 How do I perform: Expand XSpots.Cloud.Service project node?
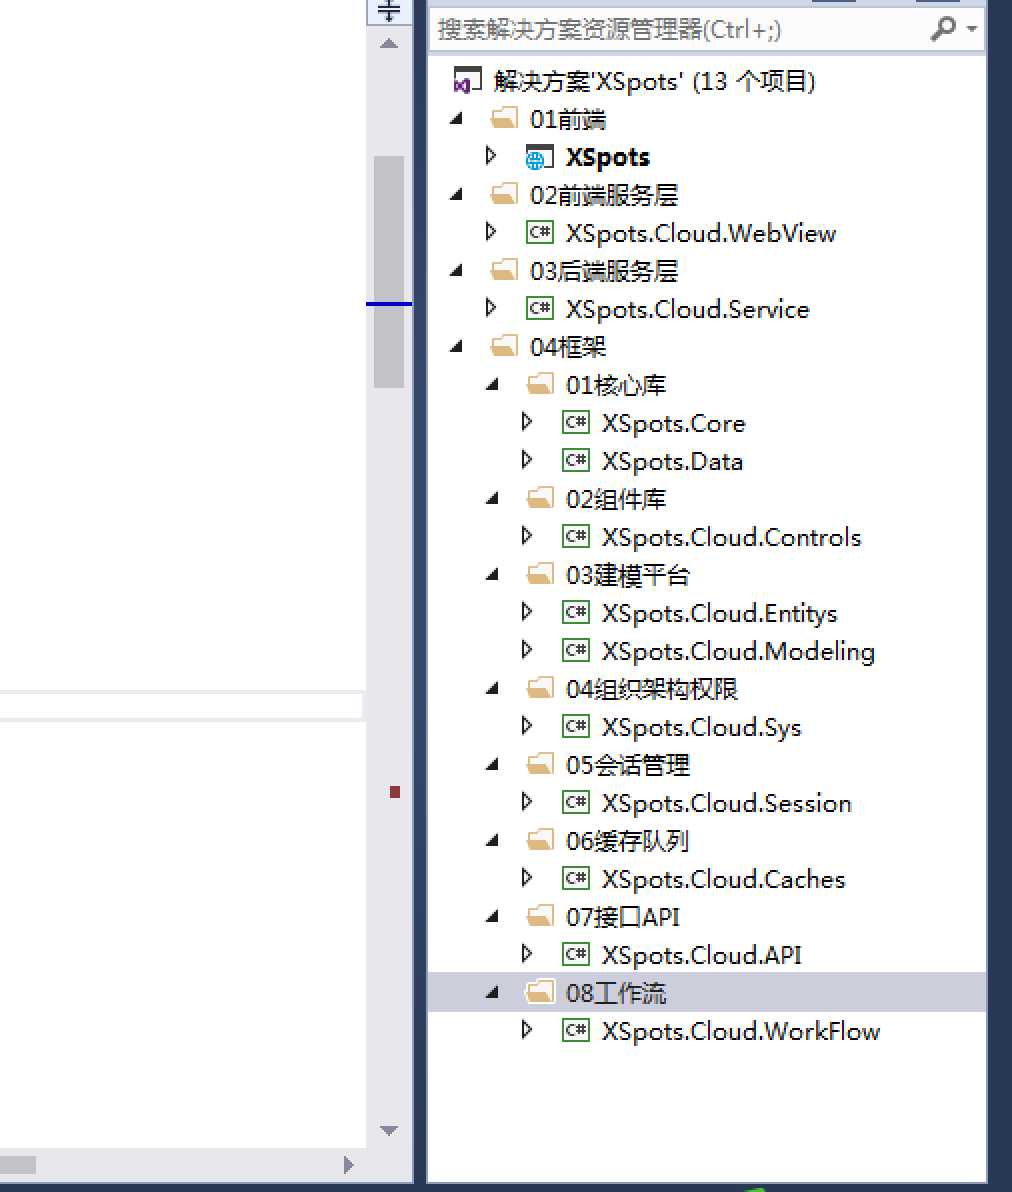point(491,308)
